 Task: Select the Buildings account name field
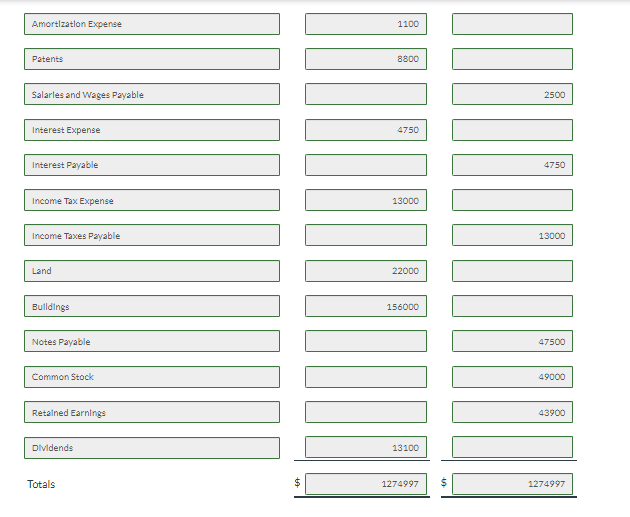click(152, 306)
